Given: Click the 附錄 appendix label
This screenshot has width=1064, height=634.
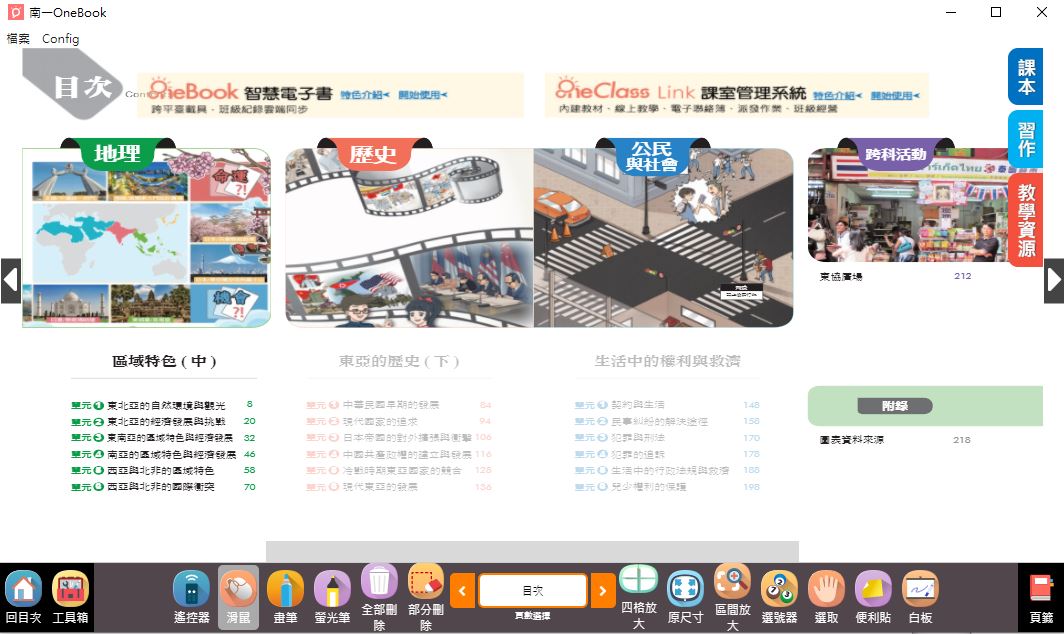Looking at the screenshot, I should (895, 406).
